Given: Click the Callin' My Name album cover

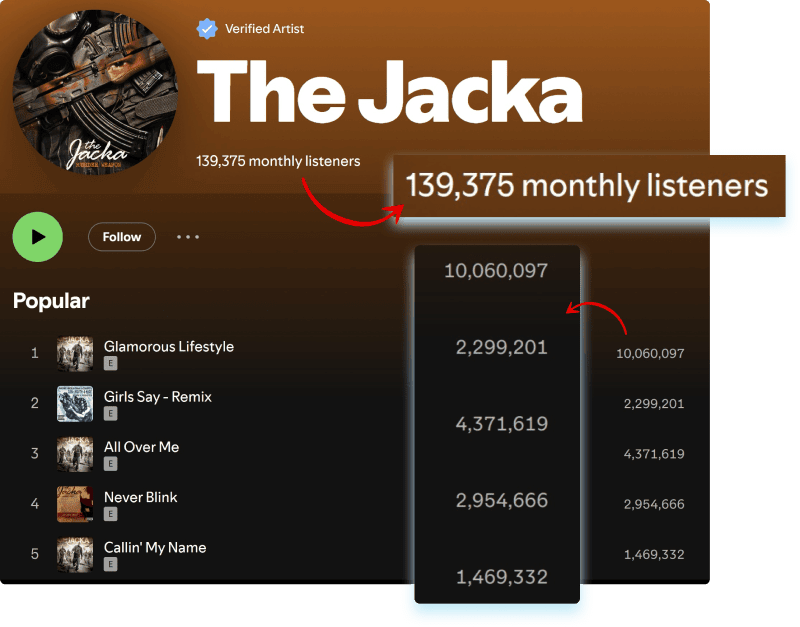Looking at the screenshot, I should 75,555.
